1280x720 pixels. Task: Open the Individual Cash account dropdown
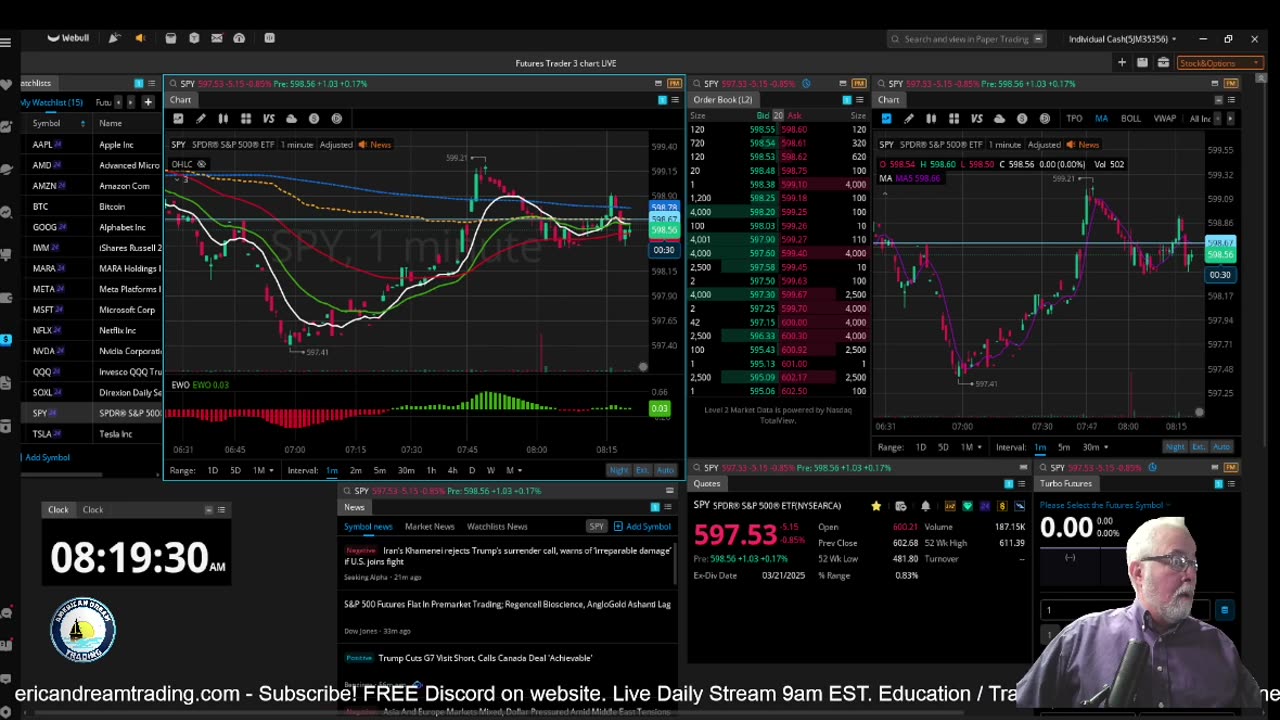1122,39
